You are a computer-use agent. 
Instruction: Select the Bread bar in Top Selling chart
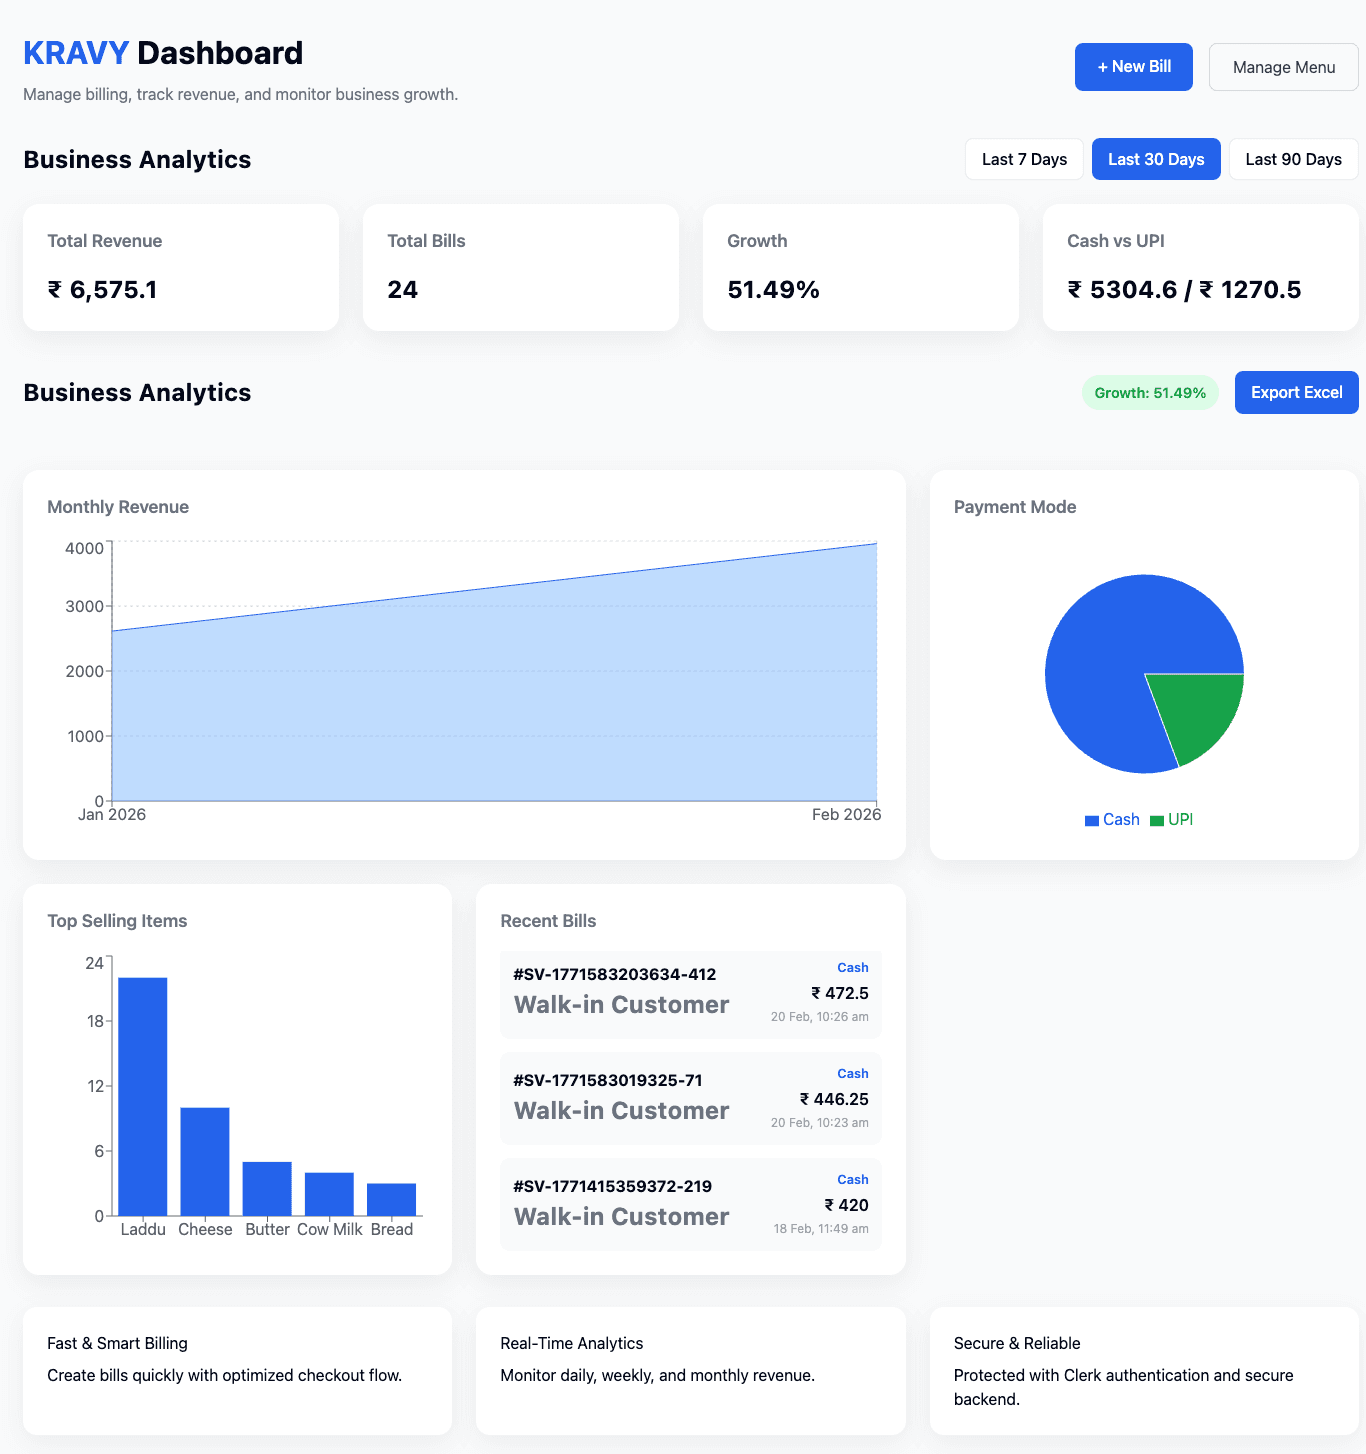pos(392,1200)
